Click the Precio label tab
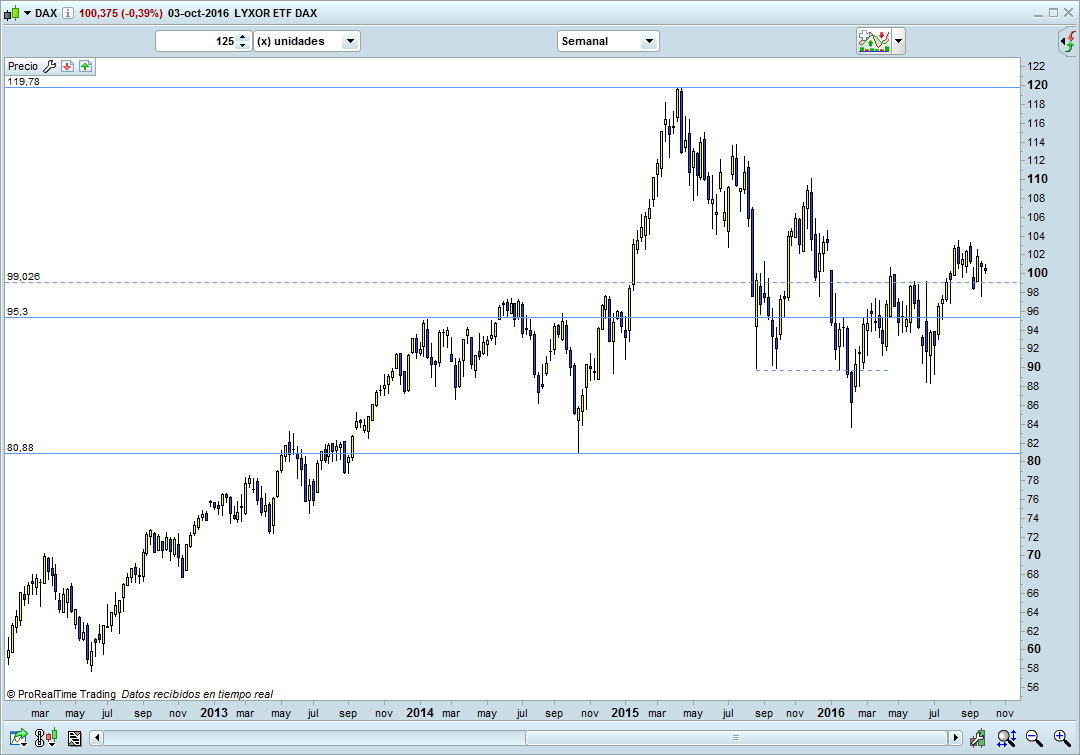This screenshot has width=1080, height=755. [22, 66]
